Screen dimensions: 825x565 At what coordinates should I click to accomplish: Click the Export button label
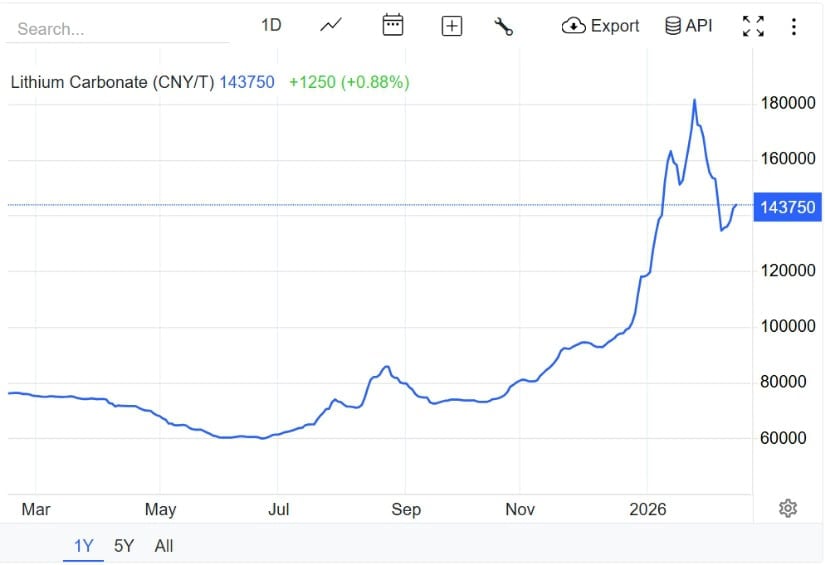point(615,26)
